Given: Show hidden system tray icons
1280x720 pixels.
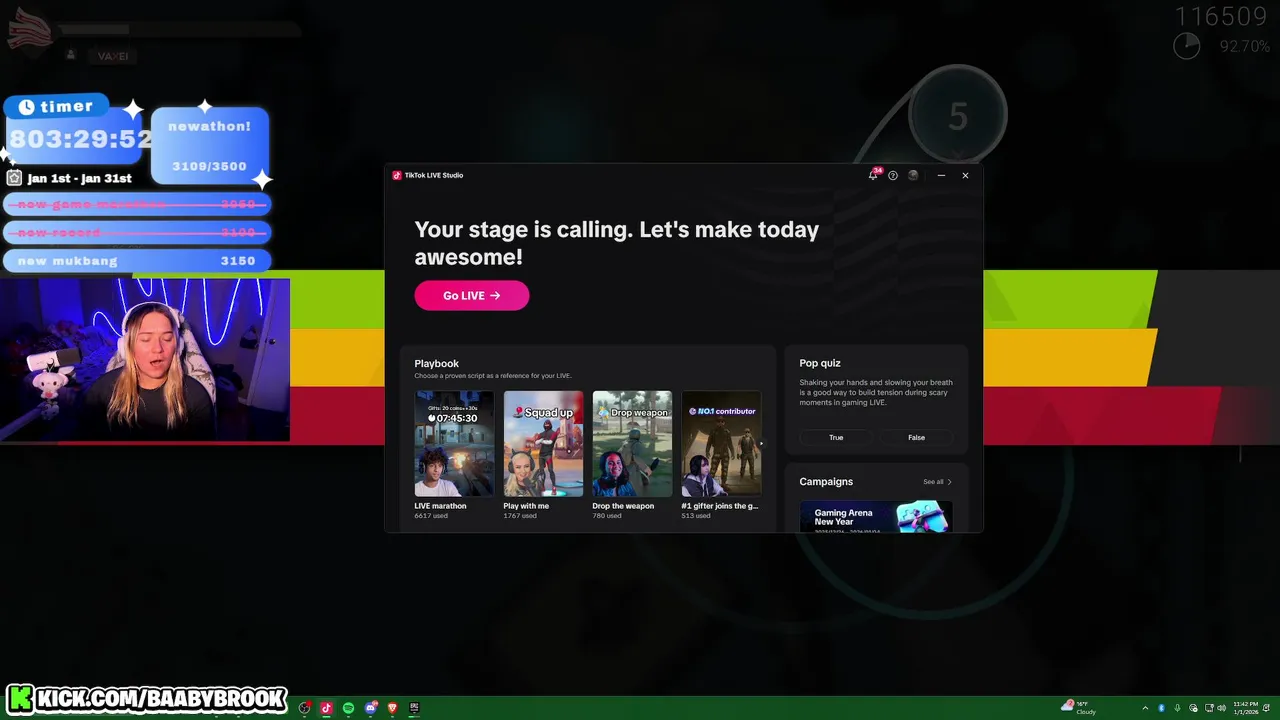Looking at the screenshot, I should click(x=1145, y=708).
